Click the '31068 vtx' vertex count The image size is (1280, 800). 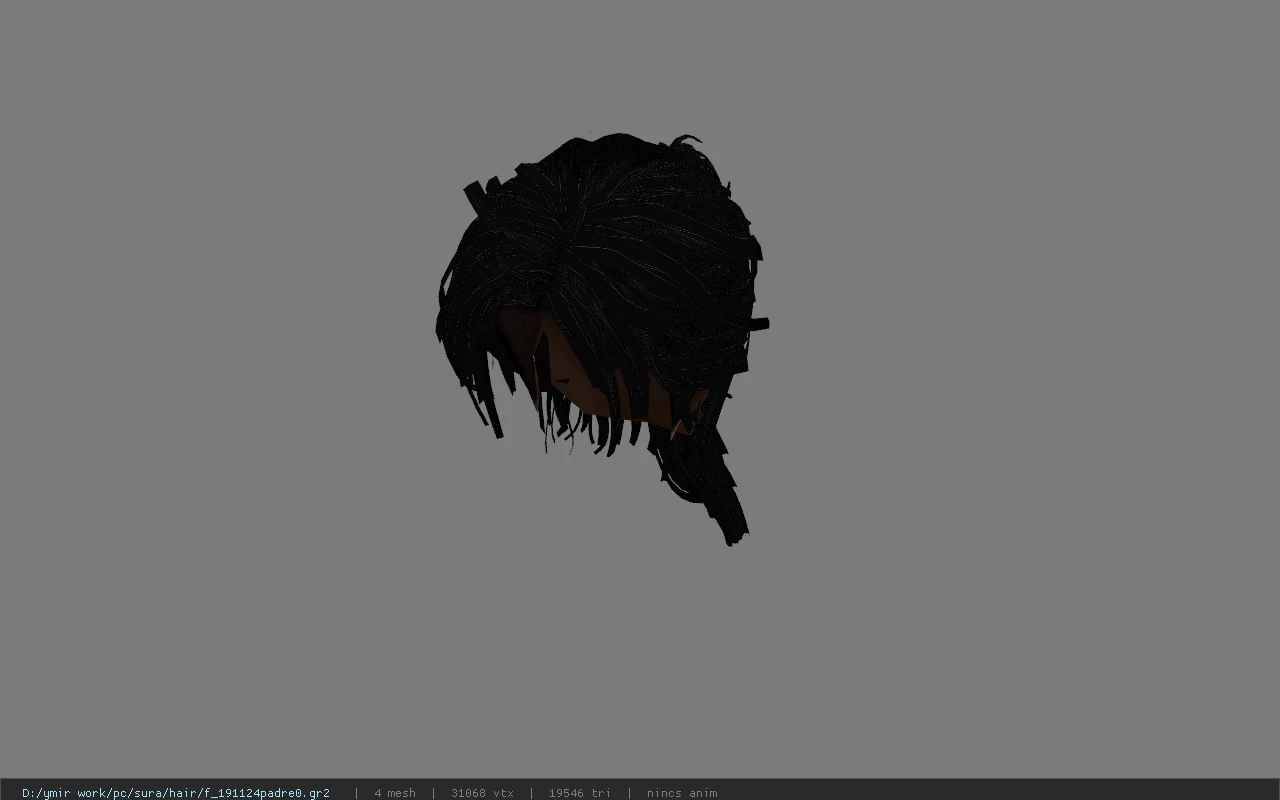click(482, 793)
